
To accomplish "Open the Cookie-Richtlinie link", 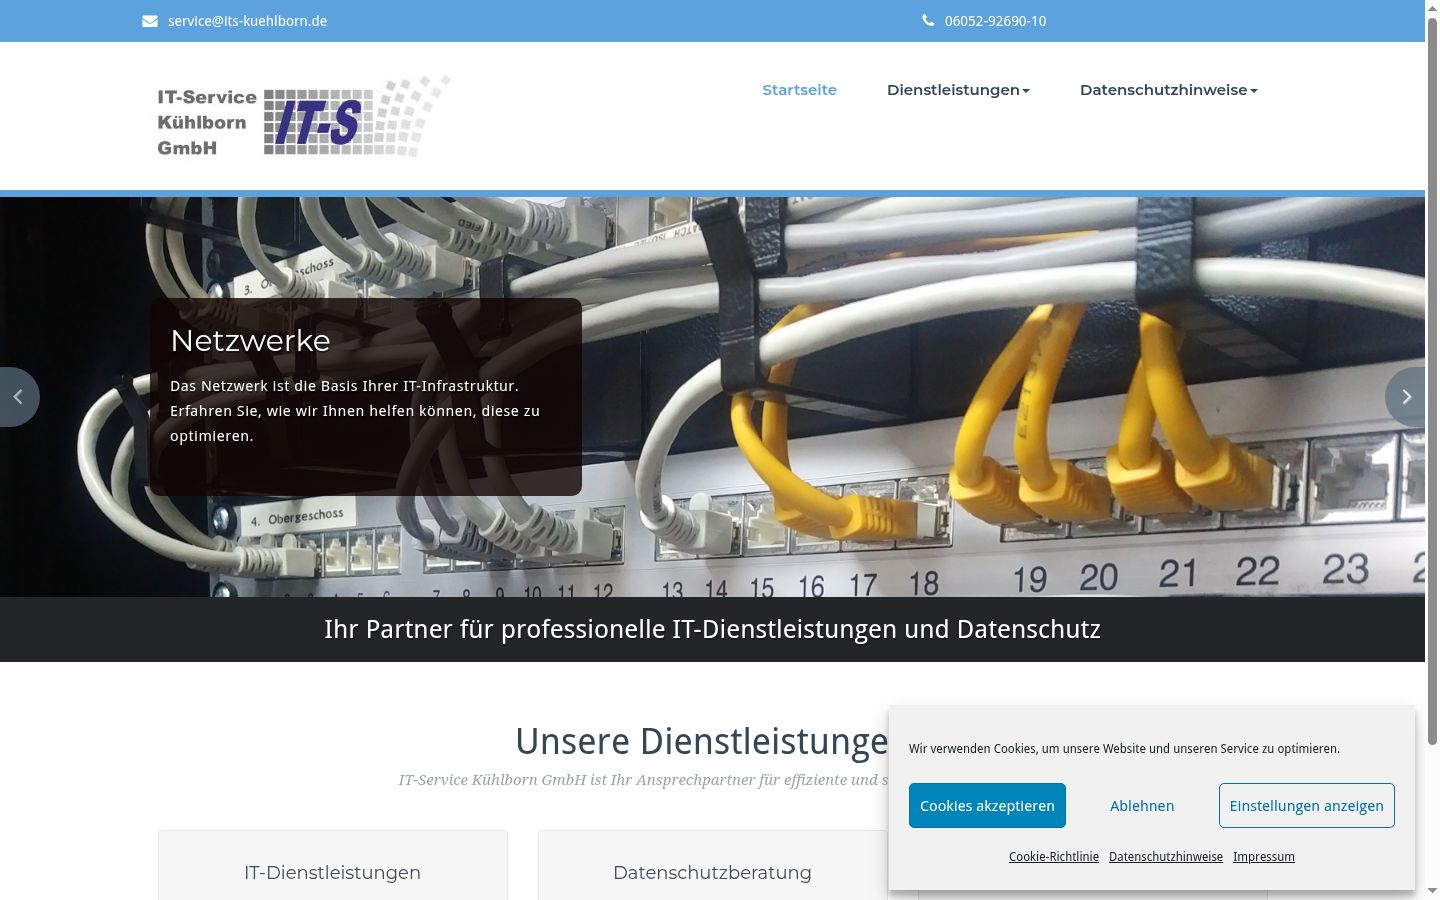I will (1054, 857).
